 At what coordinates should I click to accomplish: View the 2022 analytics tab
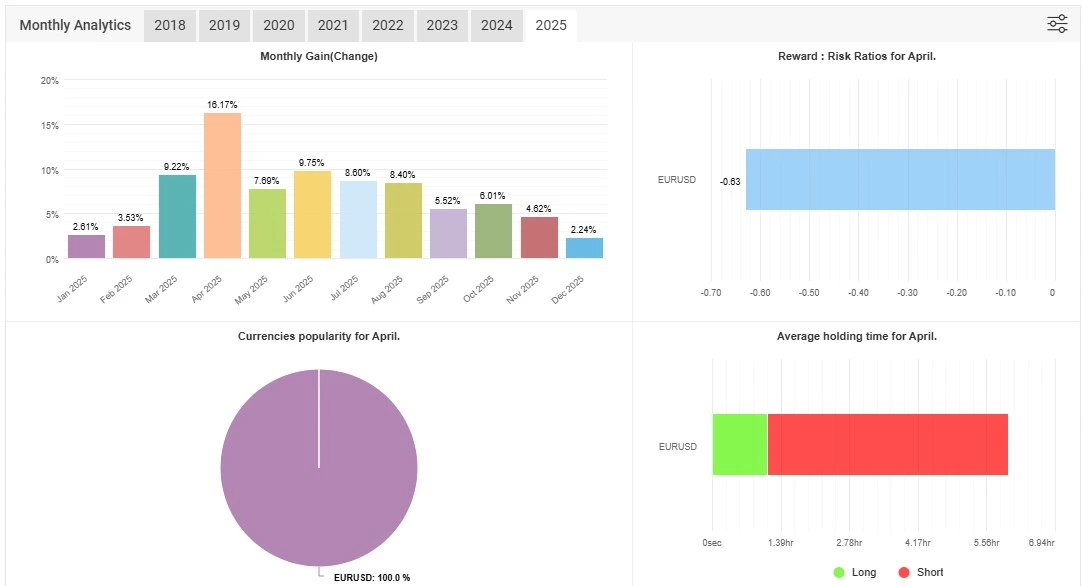(x=387, y=26)
